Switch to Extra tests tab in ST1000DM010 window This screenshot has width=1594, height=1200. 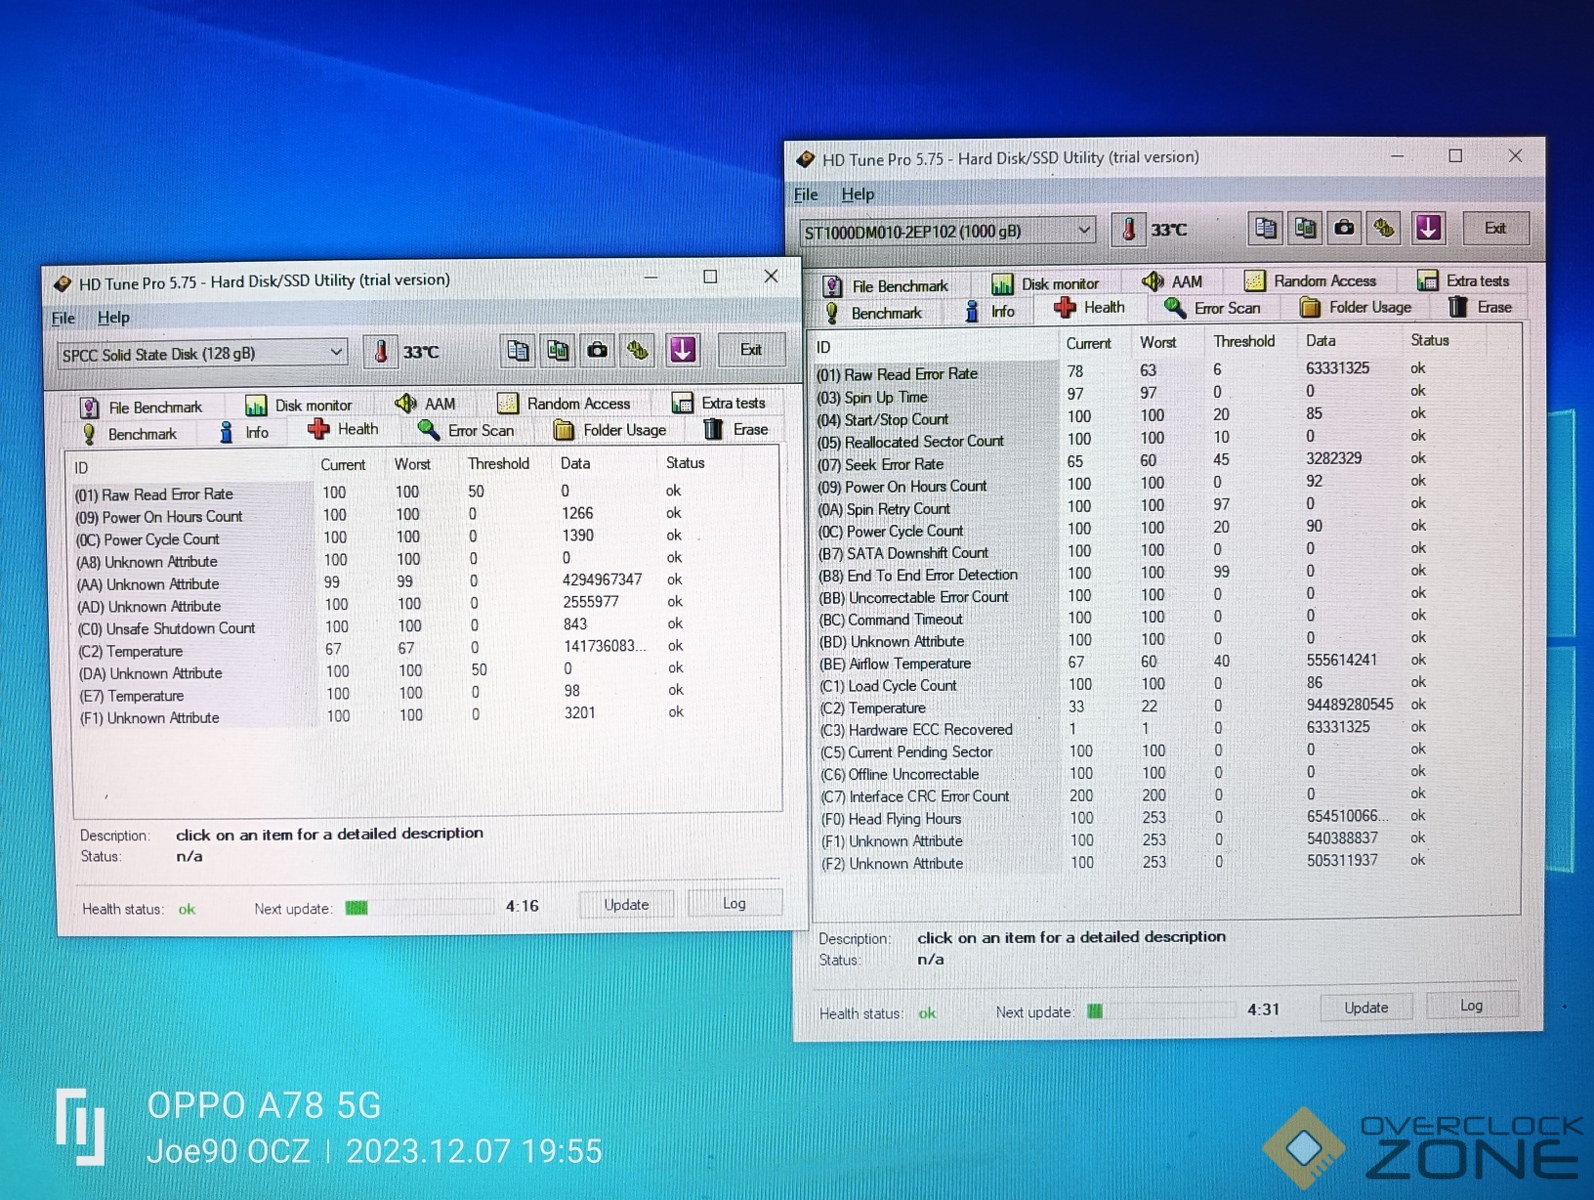(1464, 281)
